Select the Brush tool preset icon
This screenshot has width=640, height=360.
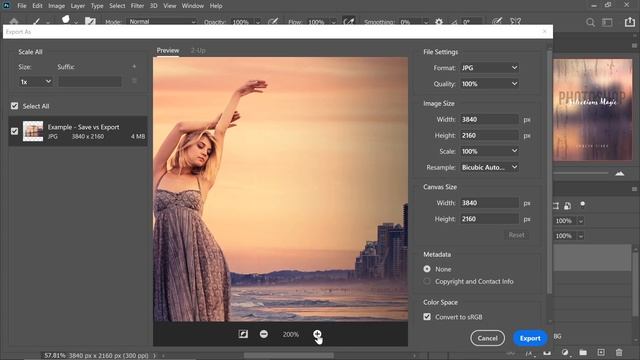coord(37,22)
